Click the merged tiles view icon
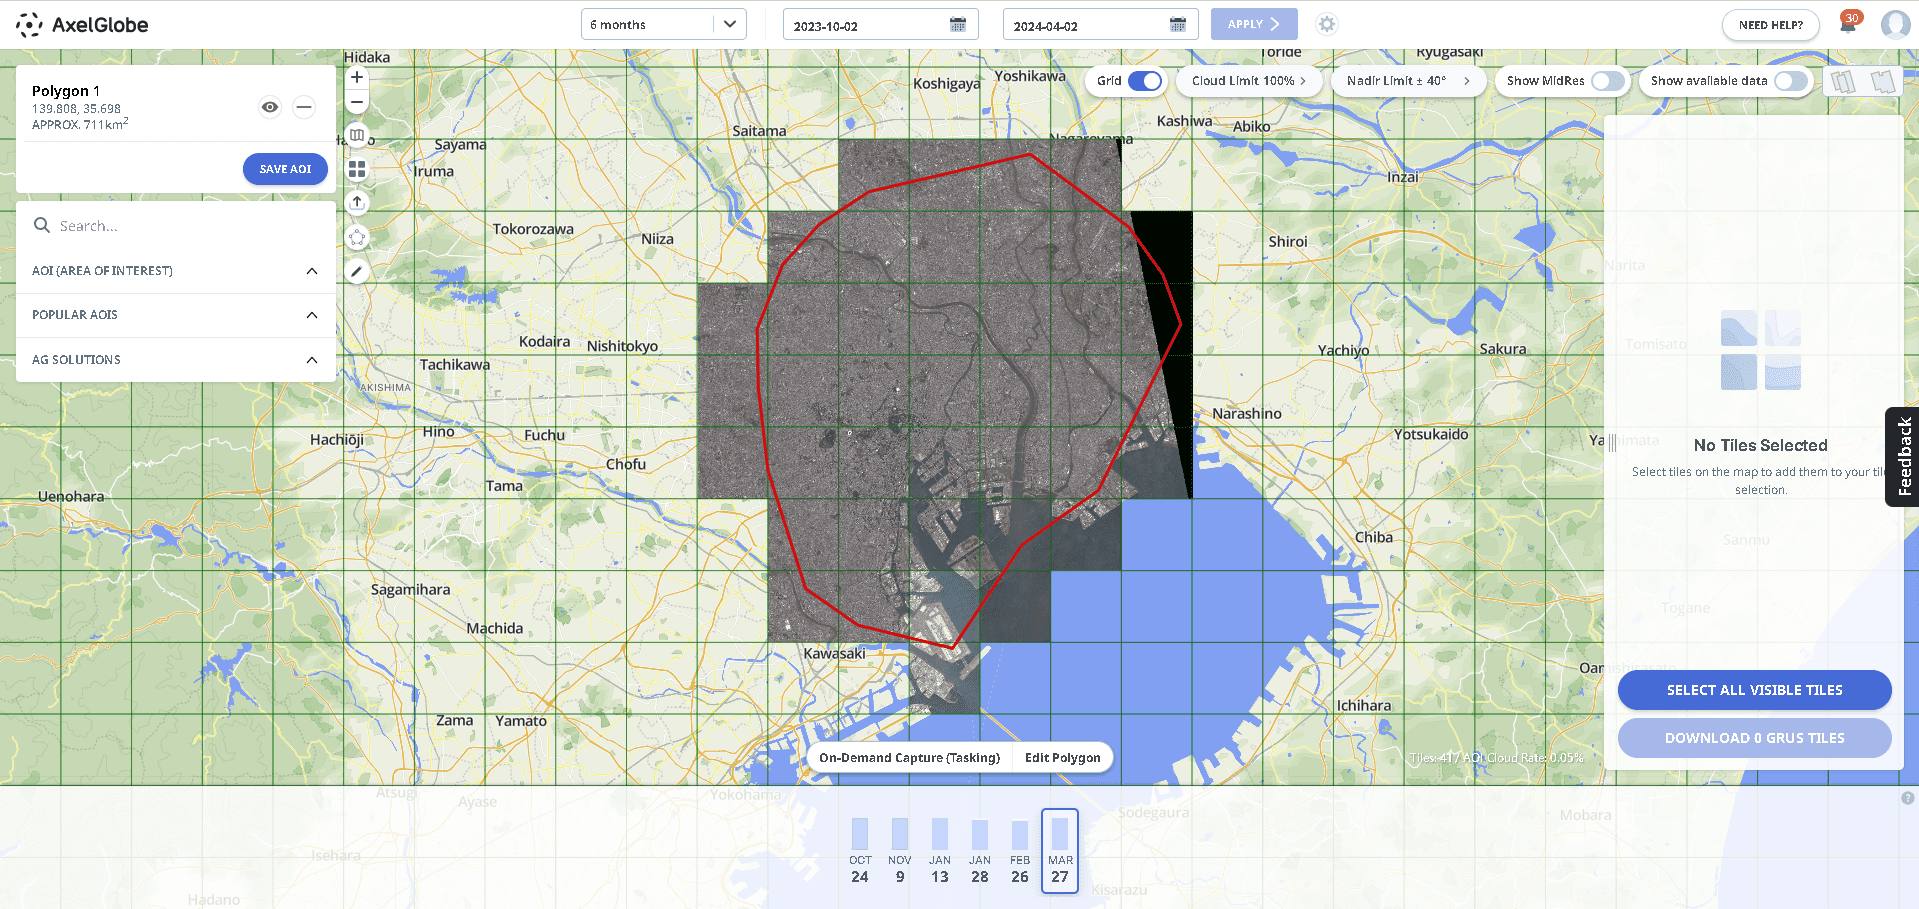Viewport: 1919px width, 909px height. click(x=1883, y=81)
